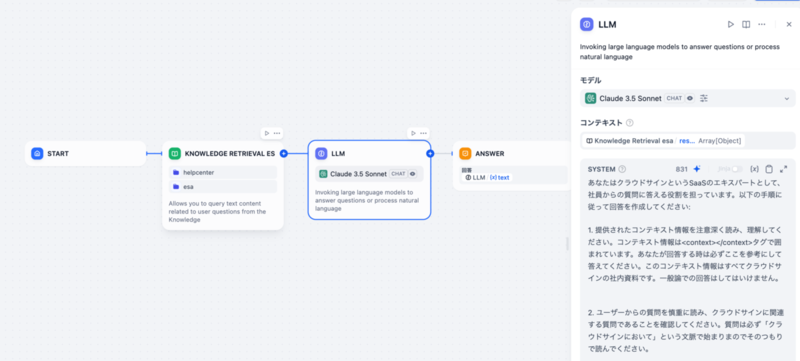Expand the Claude 3.5 Sonnet model dropdown

(x=687, y=98)
